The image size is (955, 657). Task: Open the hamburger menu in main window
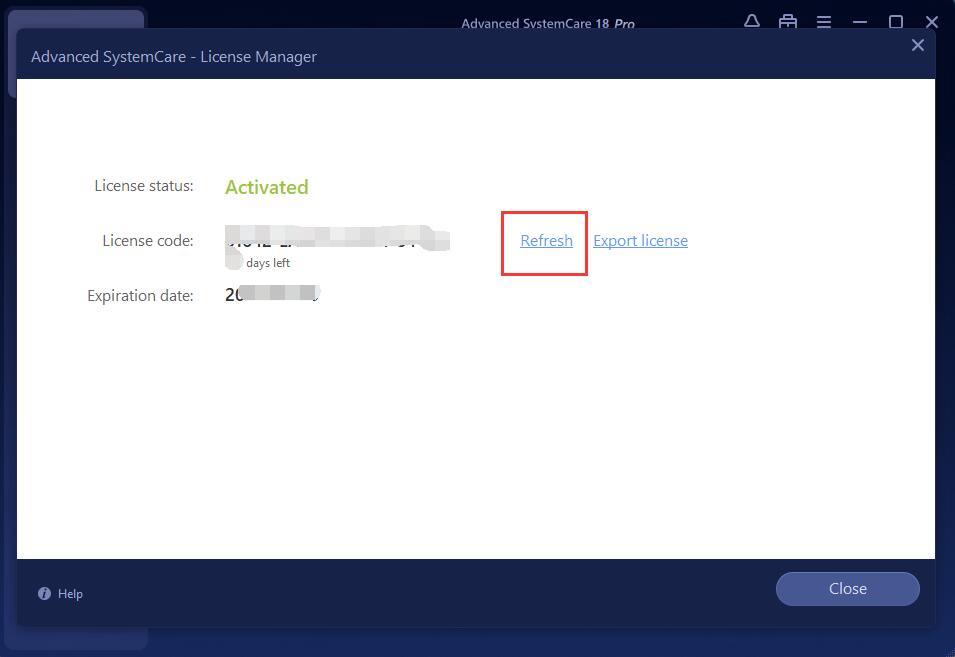pyautogui.click(x=823, y=22)
